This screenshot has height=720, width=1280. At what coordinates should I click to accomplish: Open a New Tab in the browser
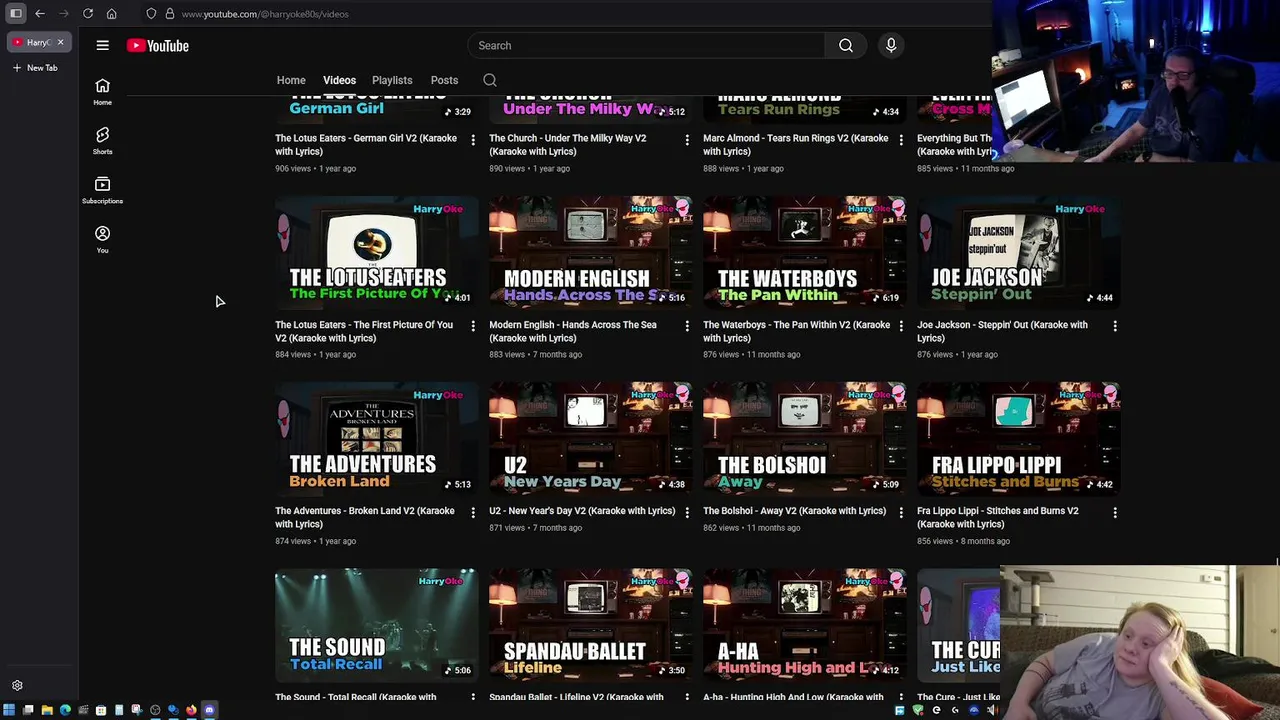coord(35,68)
